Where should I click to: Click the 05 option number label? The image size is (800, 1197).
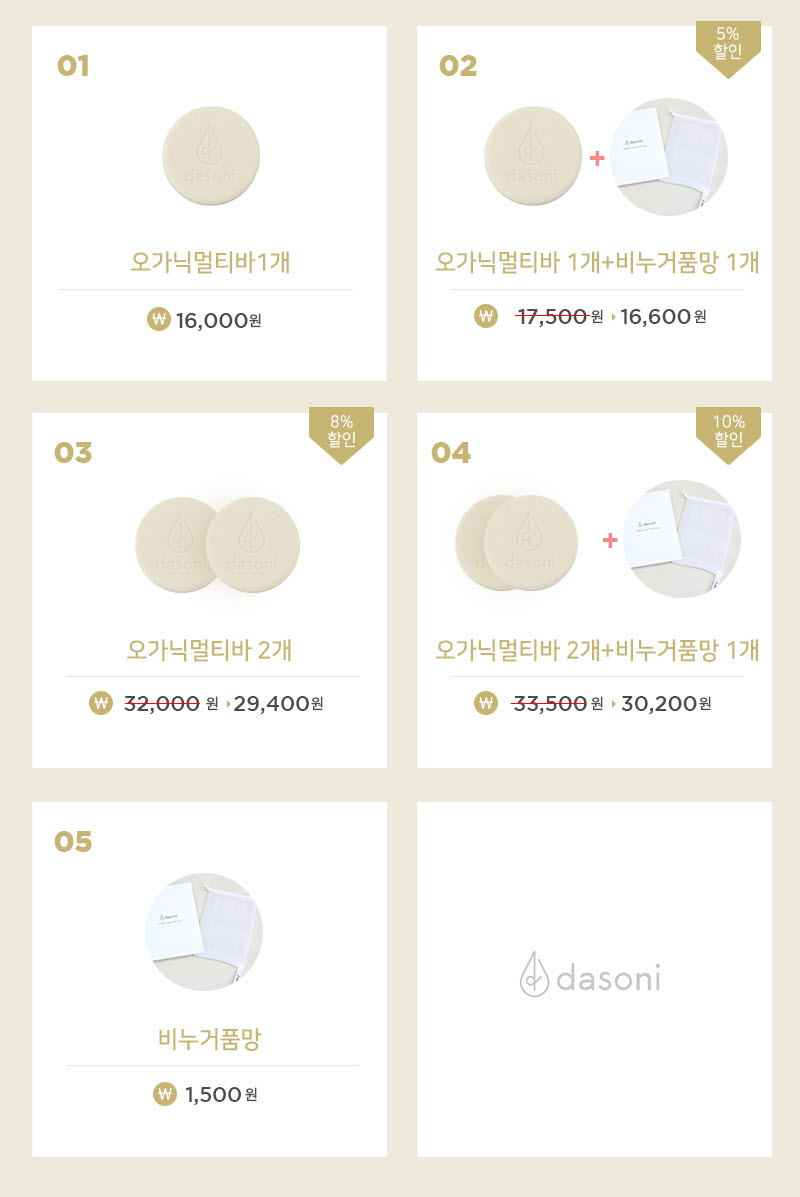click(x=73, y=841)
